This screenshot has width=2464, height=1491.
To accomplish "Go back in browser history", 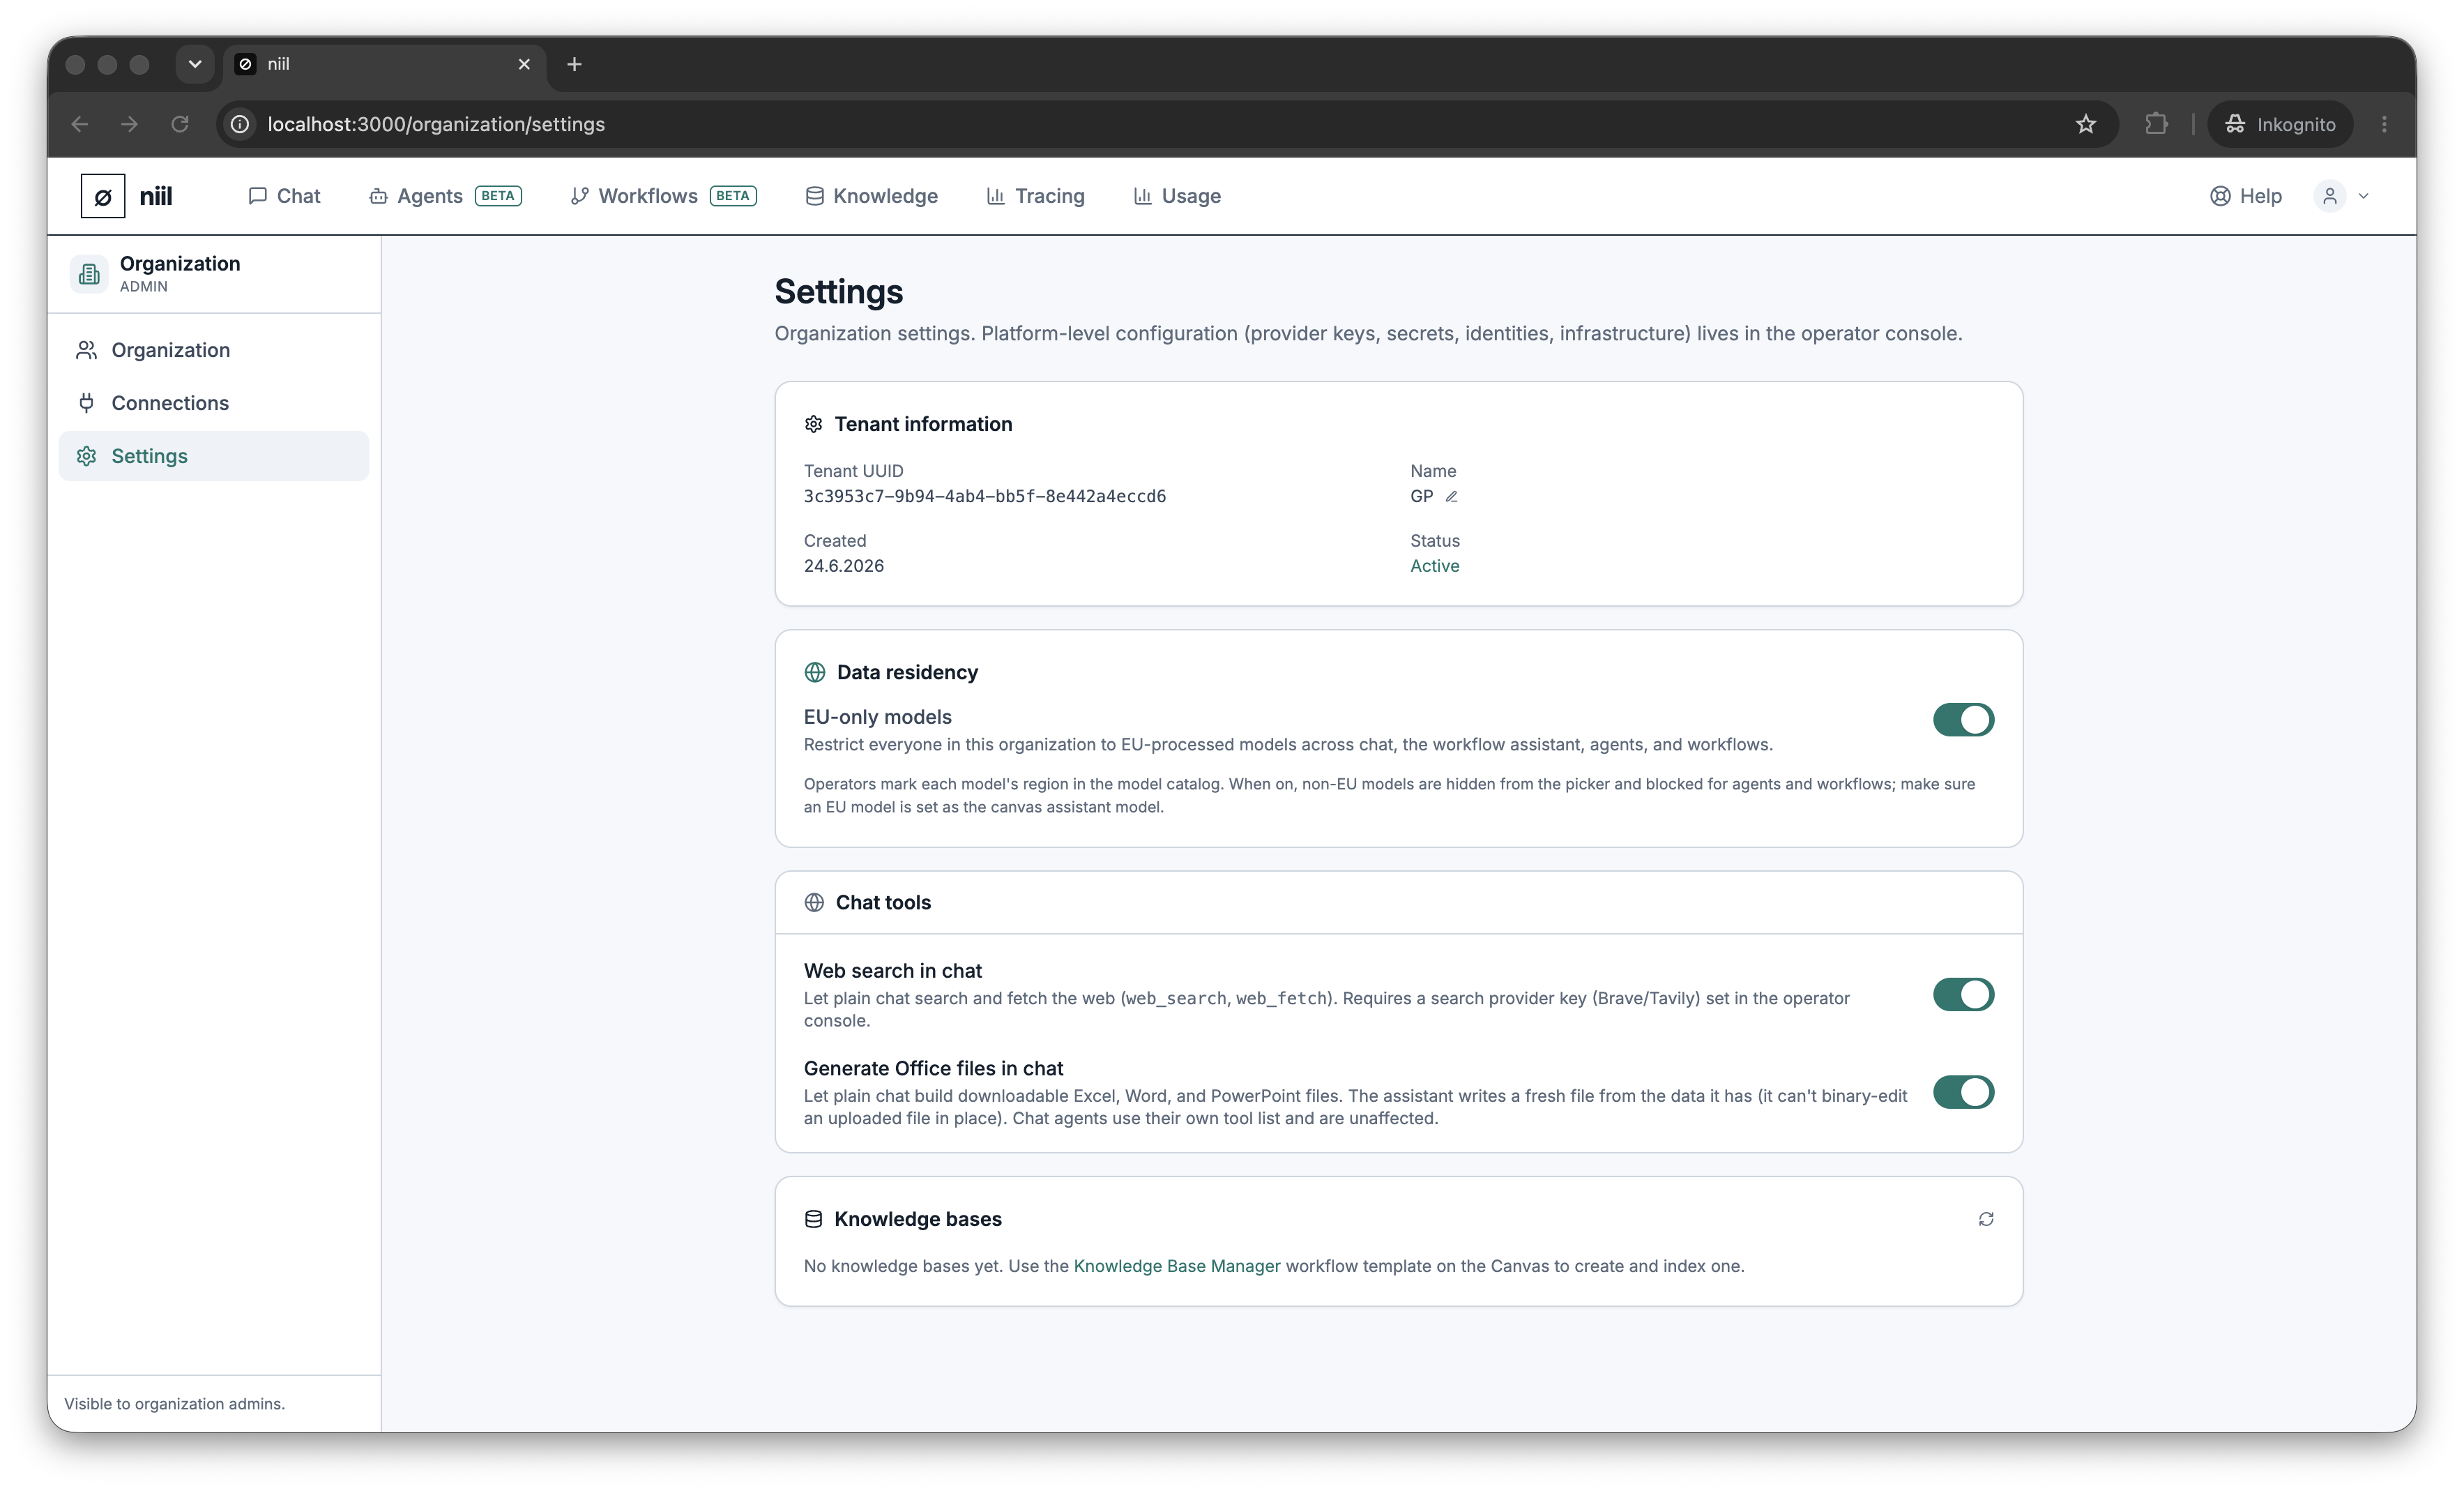I will pos(80,124).
